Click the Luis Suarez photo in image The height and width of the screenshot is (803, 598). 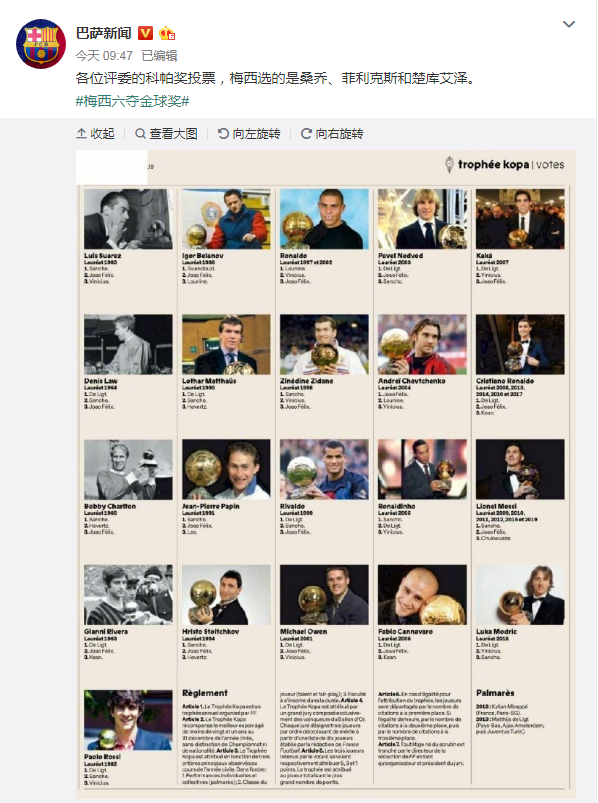(129, 219)
